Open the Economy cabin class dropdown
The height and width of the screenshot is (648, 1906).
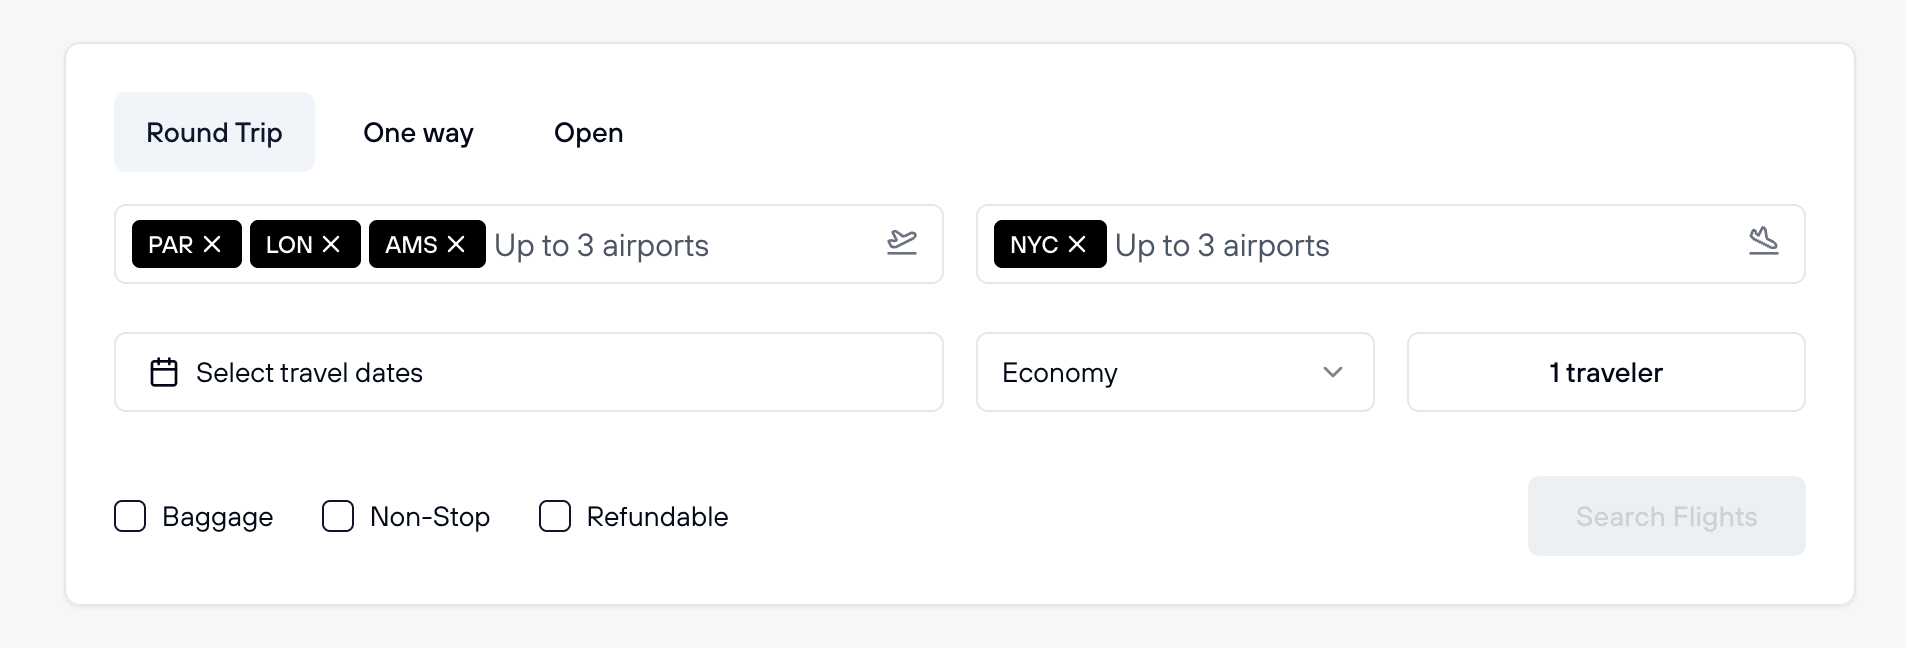coord(1175,372)
